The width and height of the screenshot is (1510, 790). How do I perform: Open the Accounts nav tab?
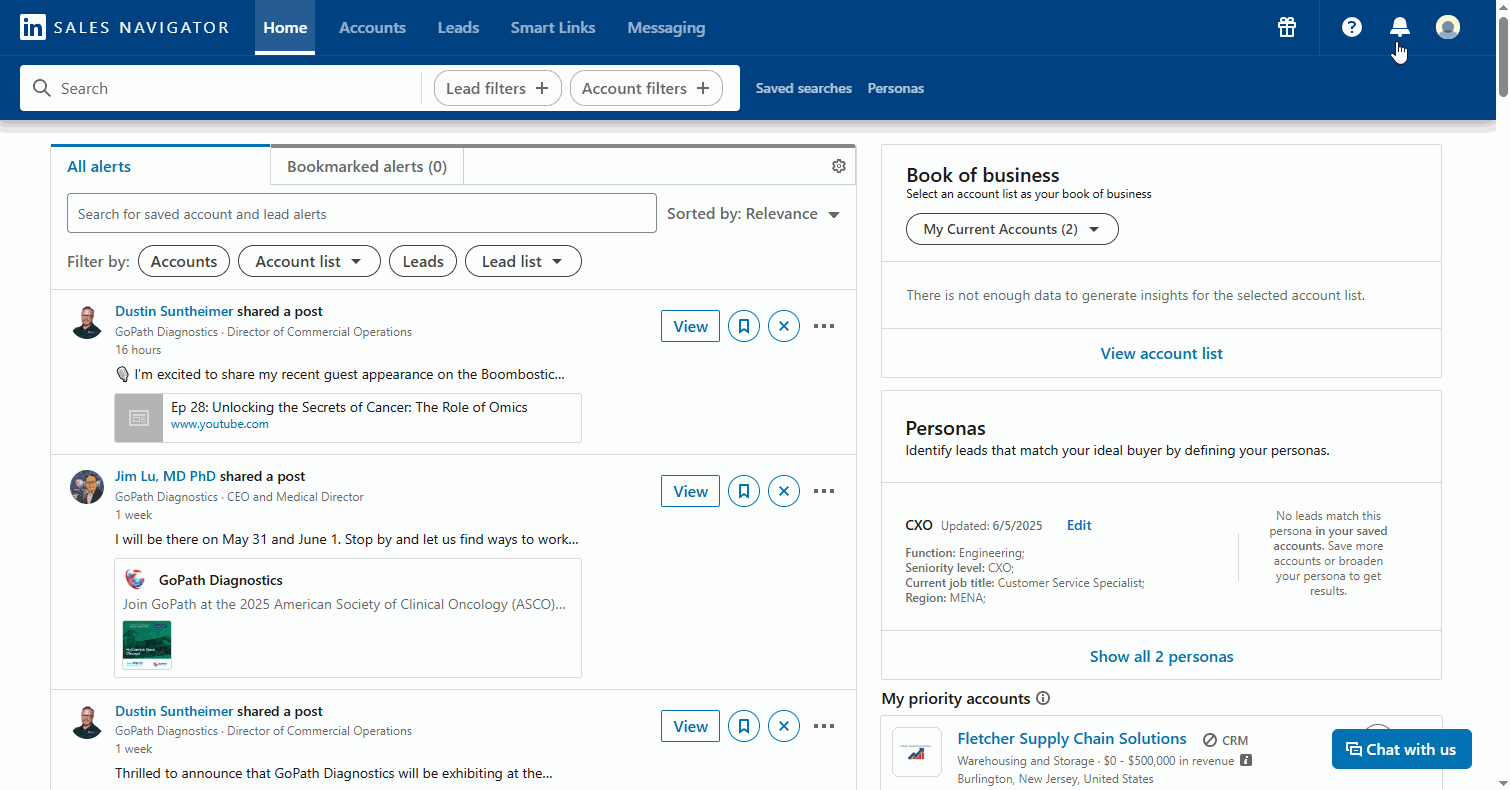click(372, 28)
